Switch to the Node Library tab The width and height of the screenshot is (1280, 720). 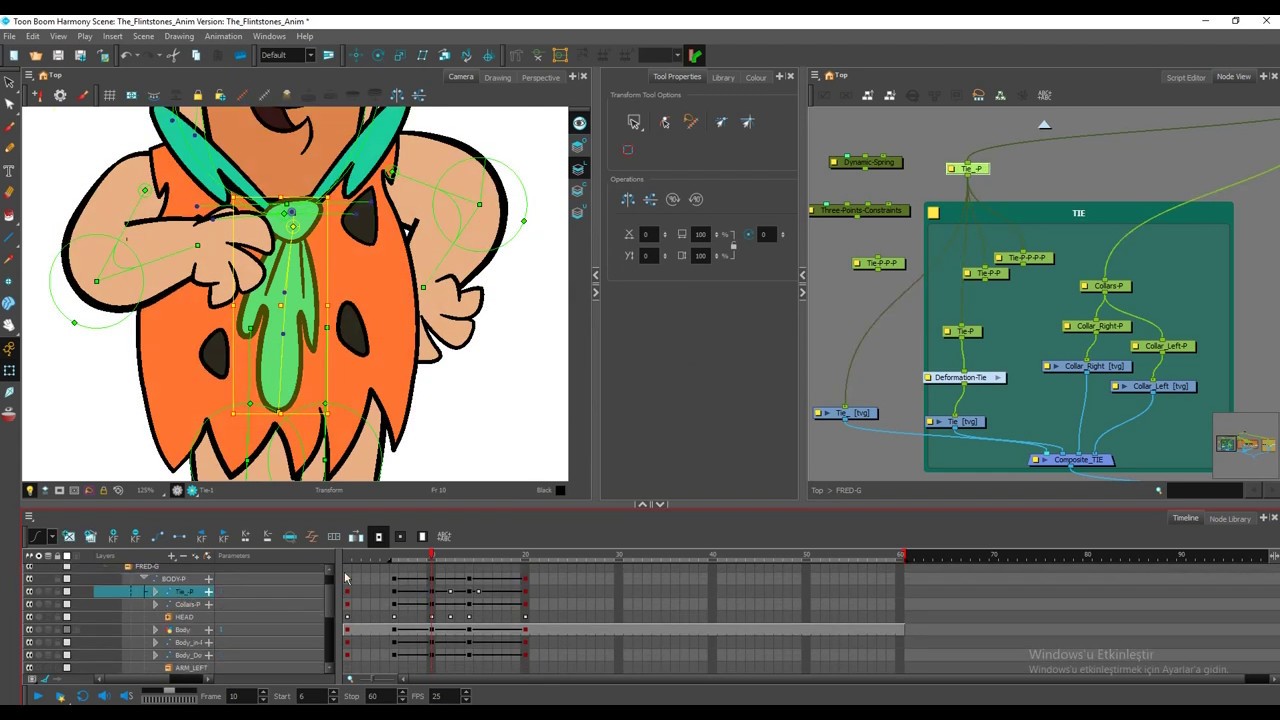tap(1230, 518)
